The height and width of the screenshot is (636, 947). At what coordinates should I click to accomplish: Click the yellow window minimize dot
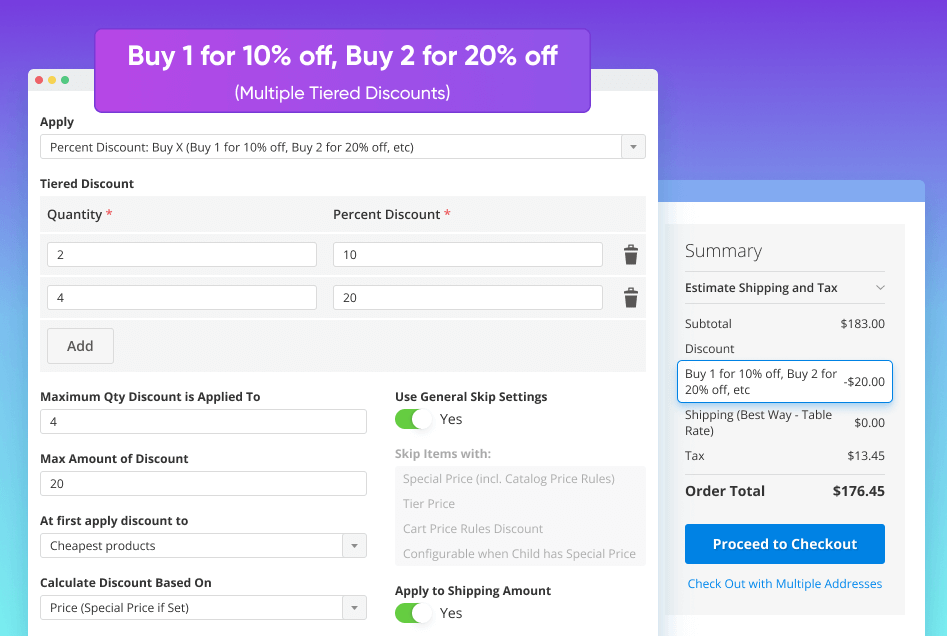click(x=52, y=80)
